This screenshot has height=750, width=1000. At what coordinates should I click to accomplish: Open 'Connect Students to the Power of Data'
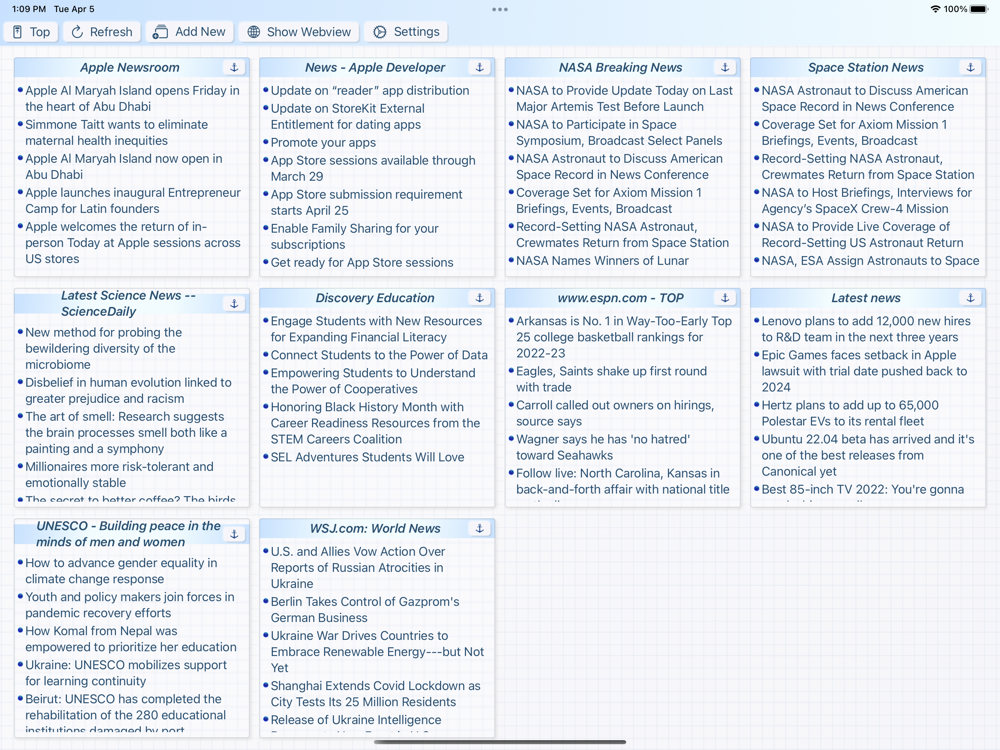[x=379, y=355]
